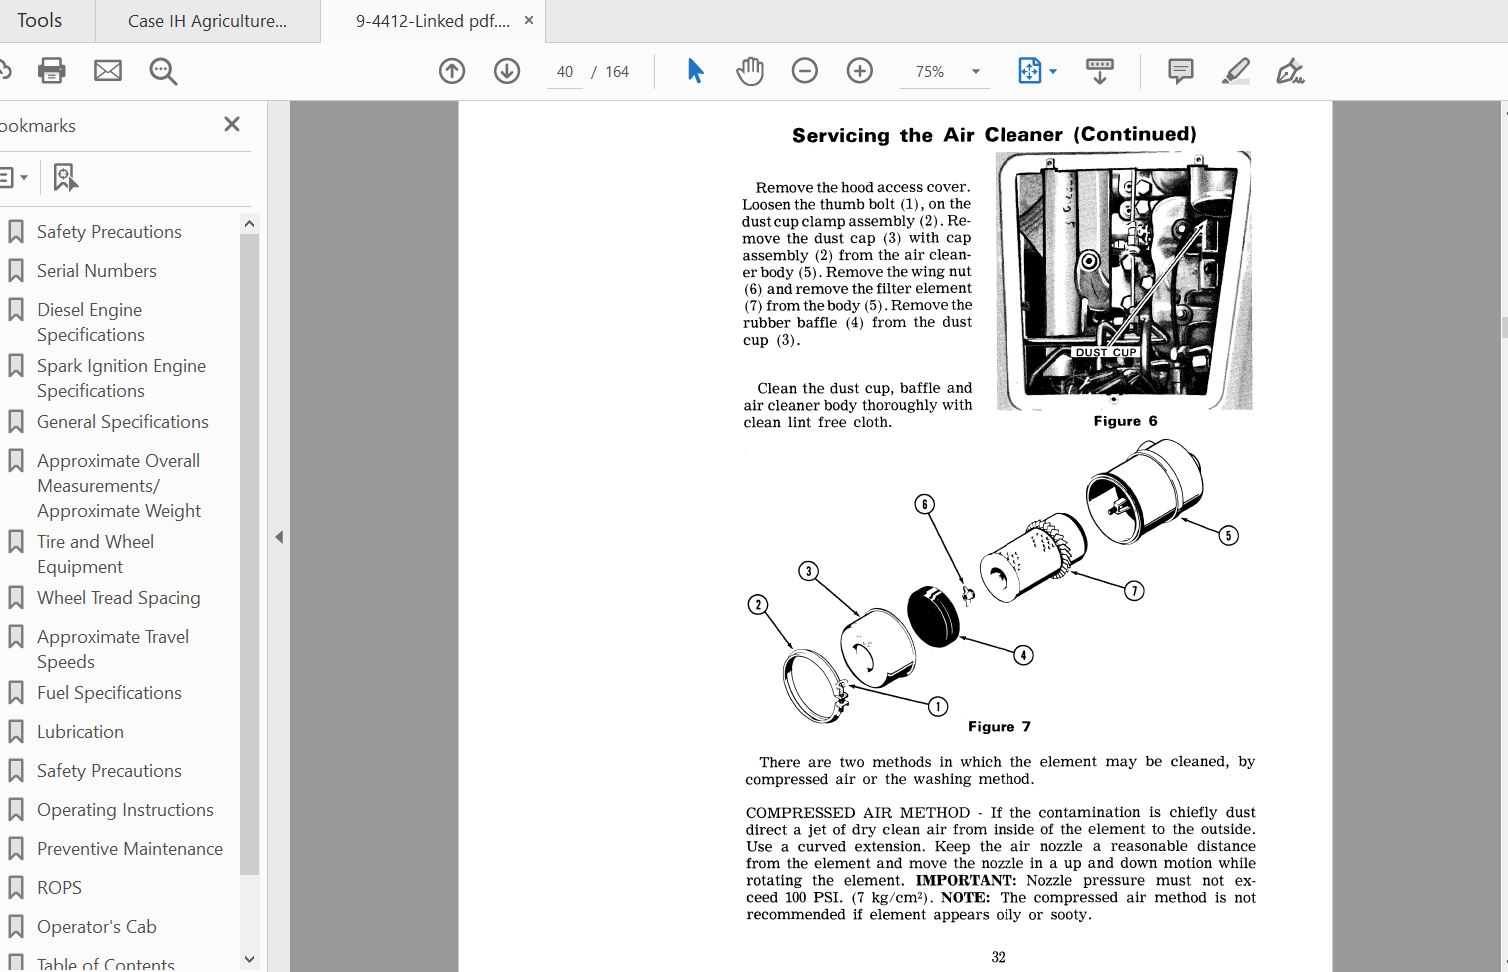Send file by email envelope icon

108,71
